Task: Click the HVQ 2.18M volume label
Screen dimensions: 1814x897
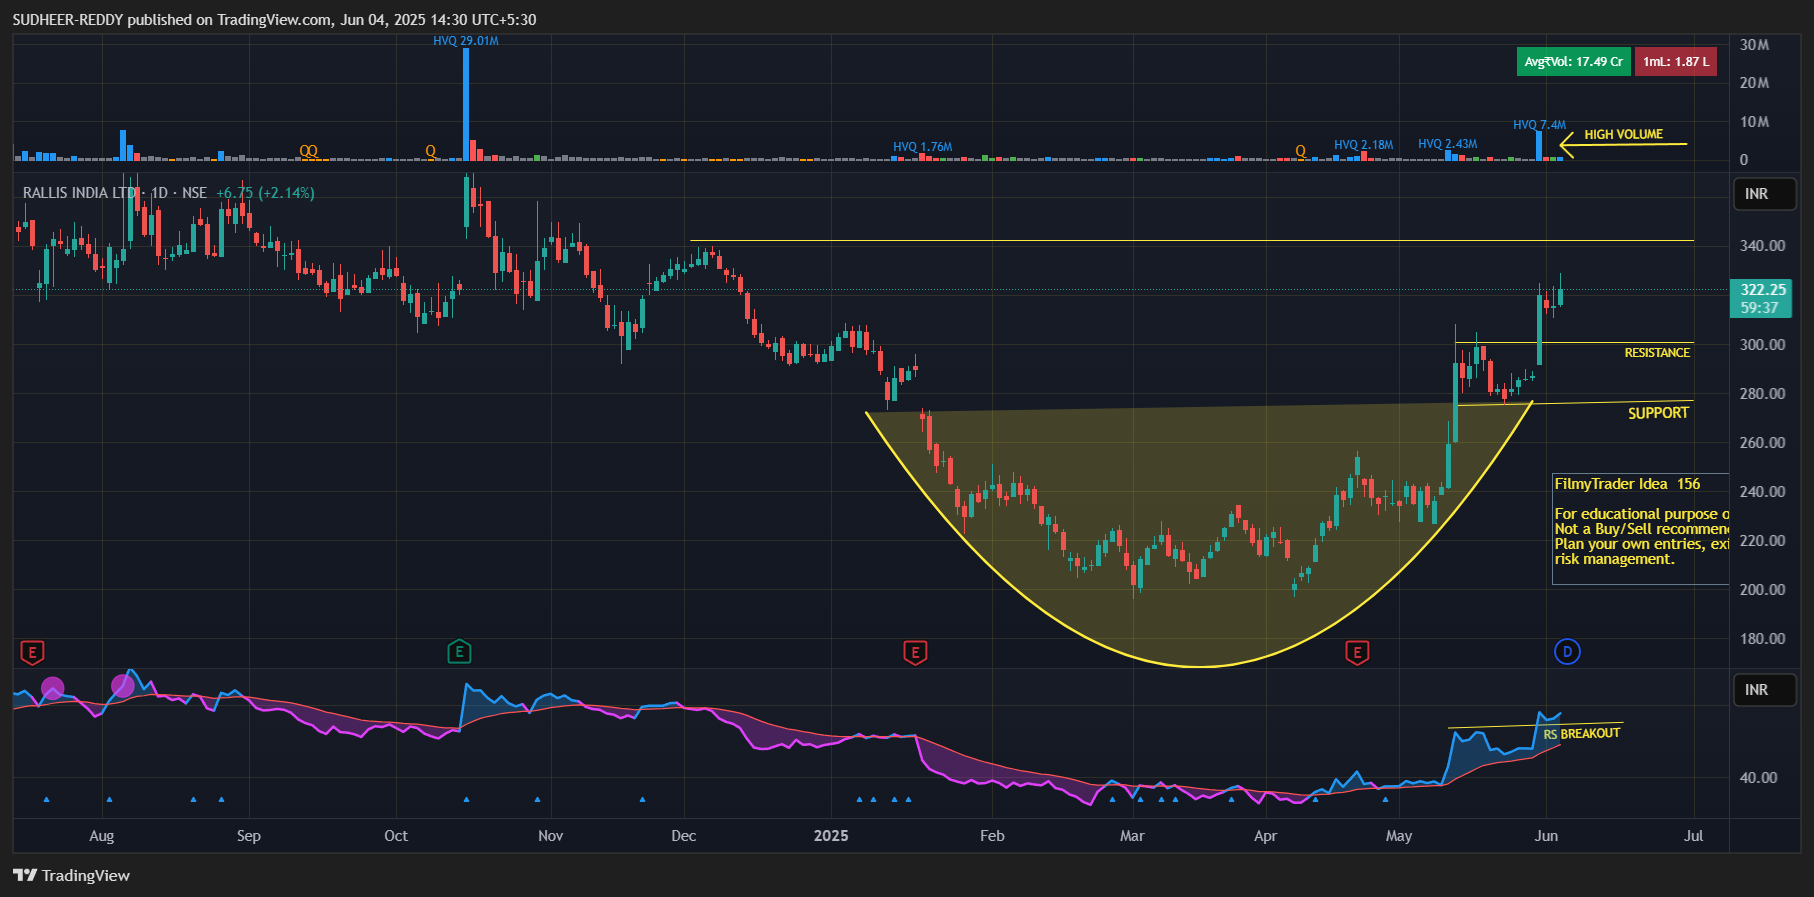Action: pyautogui.click(x=1363, y=145)
